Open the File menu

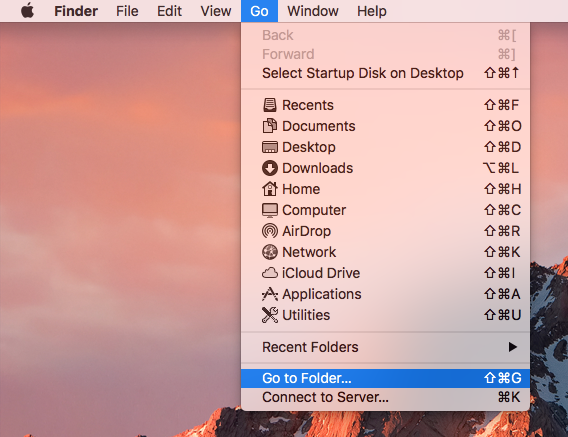tap(127, 11)
